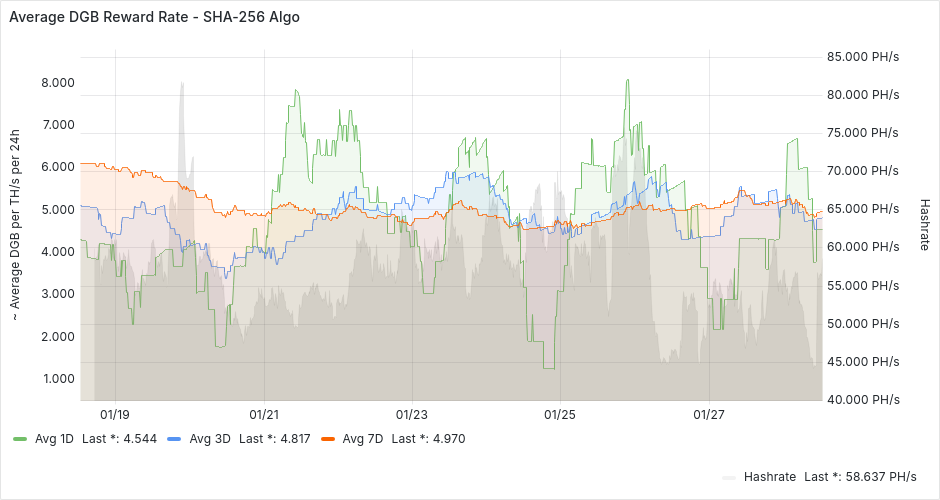This screenshot has width=940, height=500.
Task: Click the gray Hashrate legend color swatch
Action: (x=730, y=477)
